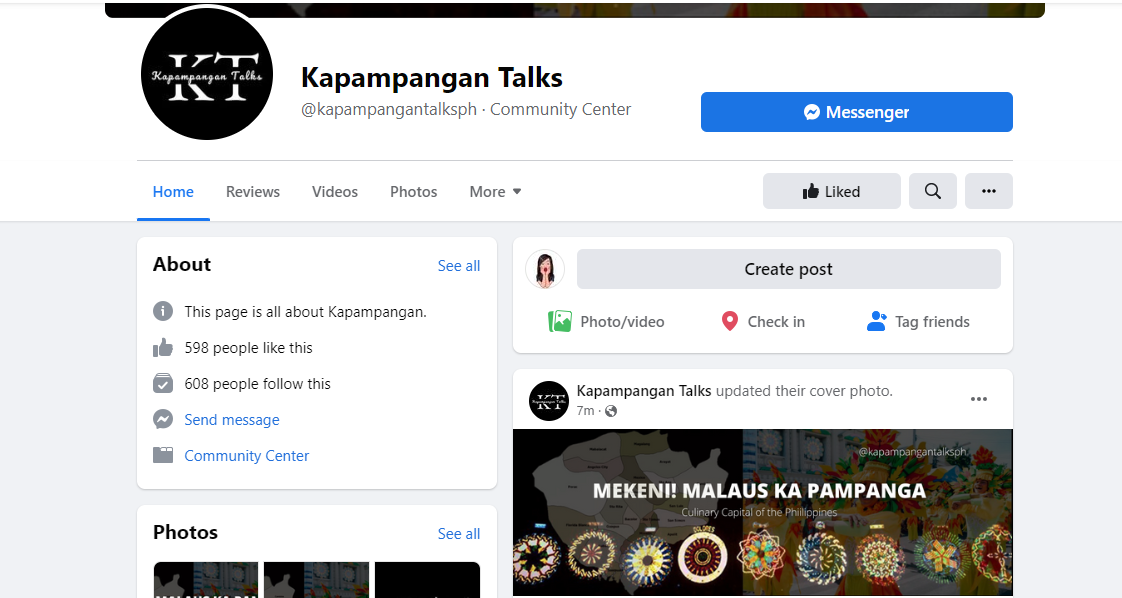The image size is (1122, 598).
Task: Click '598 people like this' text
Action: click(248, 348)
